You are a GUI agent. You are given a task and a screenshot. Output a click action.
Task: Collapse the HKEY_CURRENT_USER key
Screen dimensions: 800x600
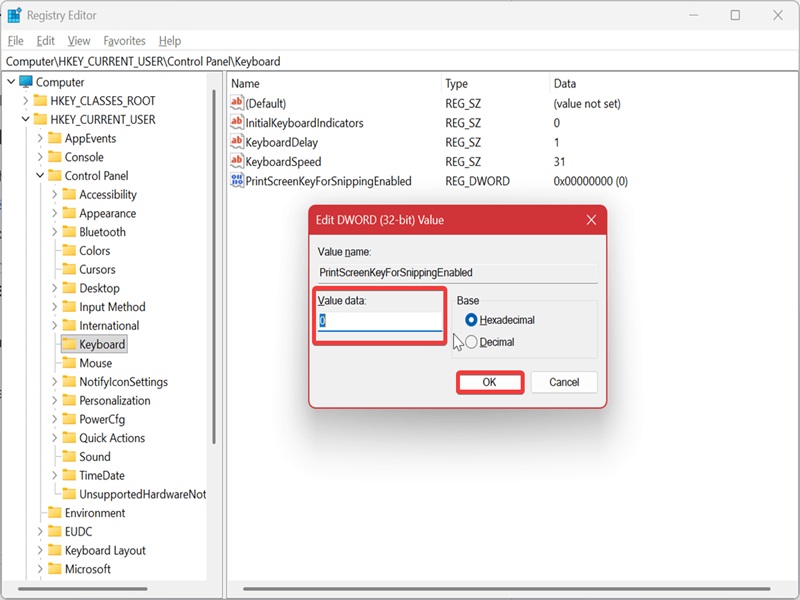tap(26, 119)
